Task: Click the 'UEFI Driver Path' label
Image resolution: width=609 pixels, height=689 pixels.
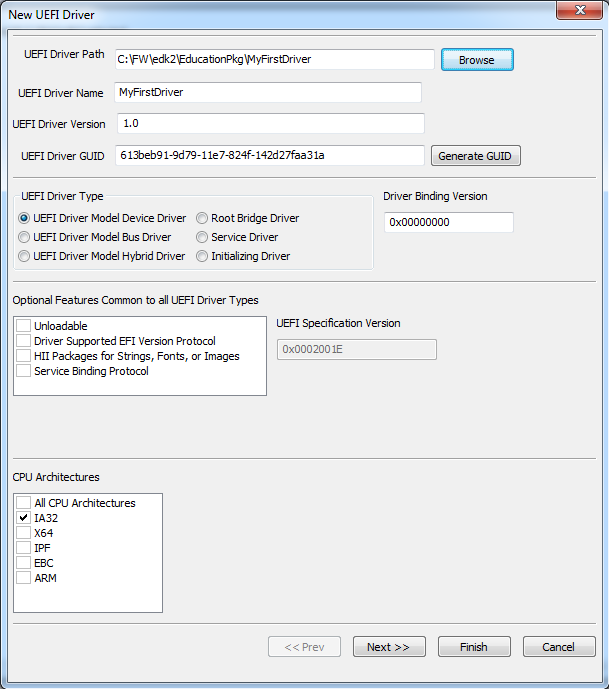Action: 64,54
